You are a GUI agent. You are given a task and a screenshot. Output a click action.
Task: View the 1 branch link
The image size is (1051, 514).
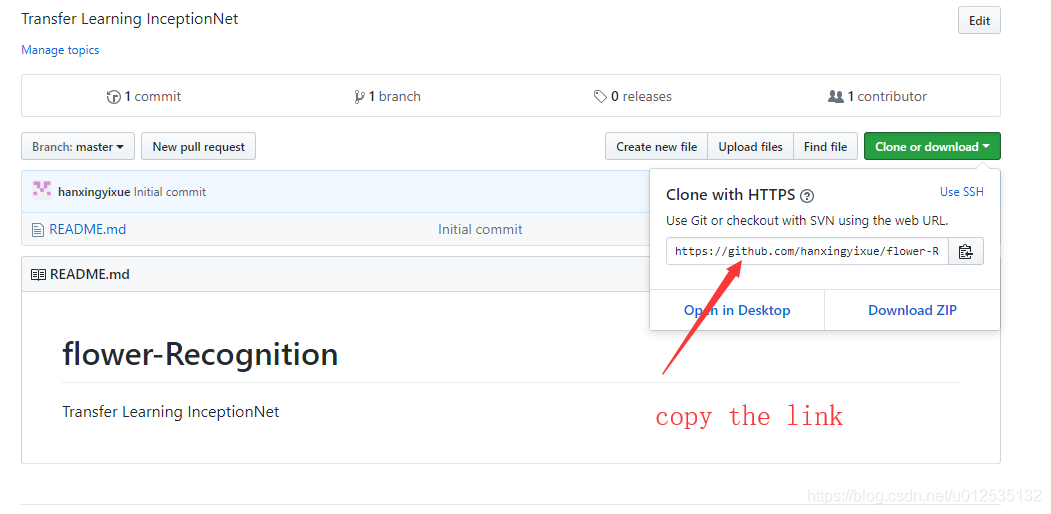(387, 97)
